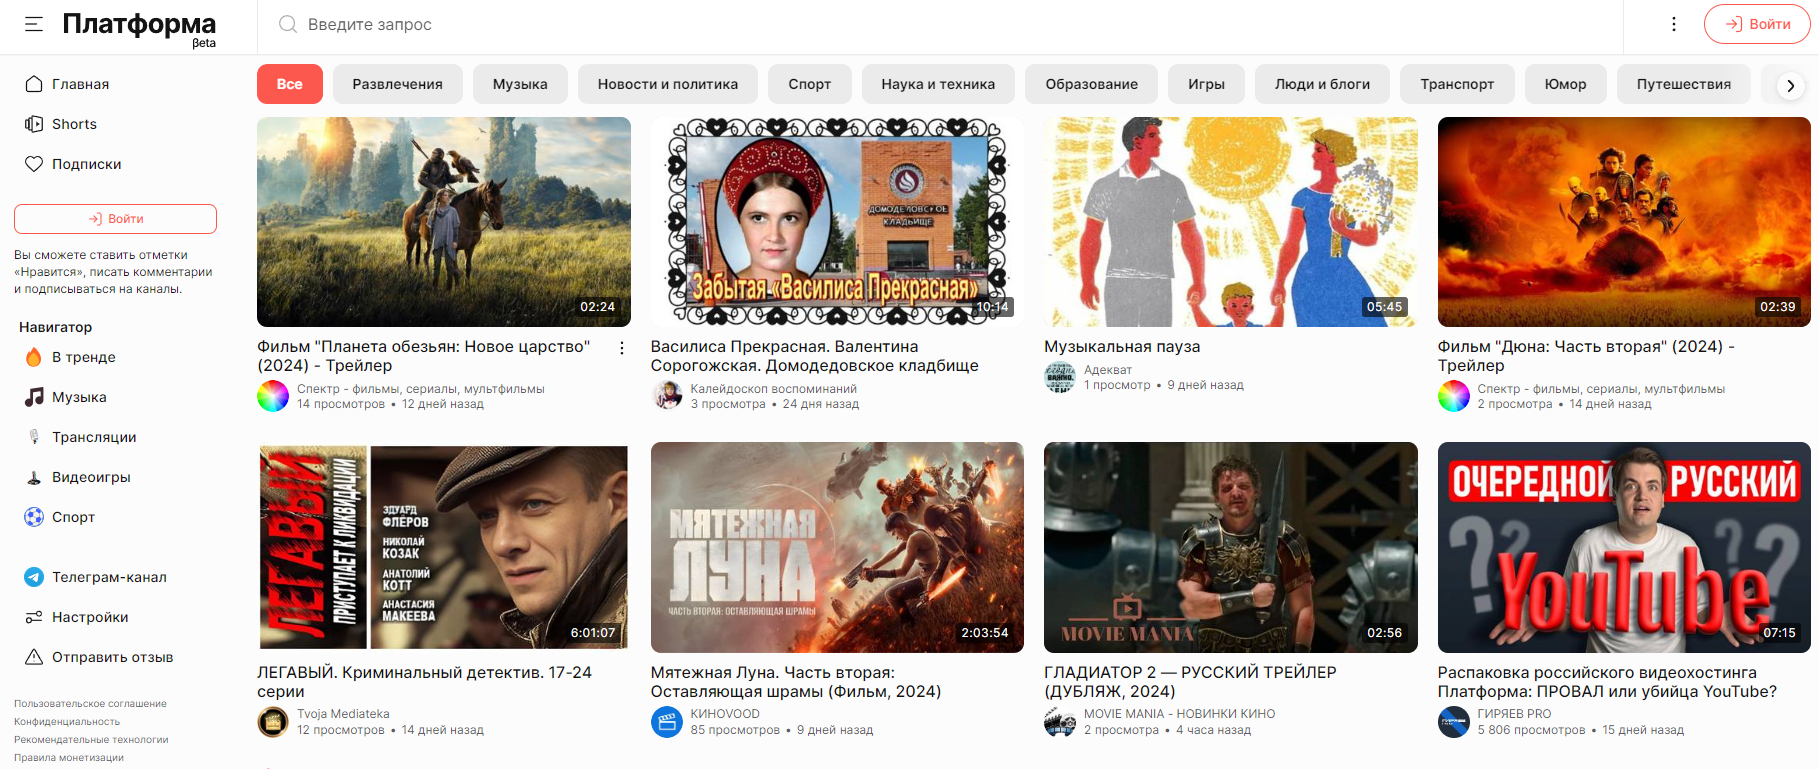This screenshot has height=769, width=1819.
Task: Select the Music category chip
Action: click(x=520, y=84)
